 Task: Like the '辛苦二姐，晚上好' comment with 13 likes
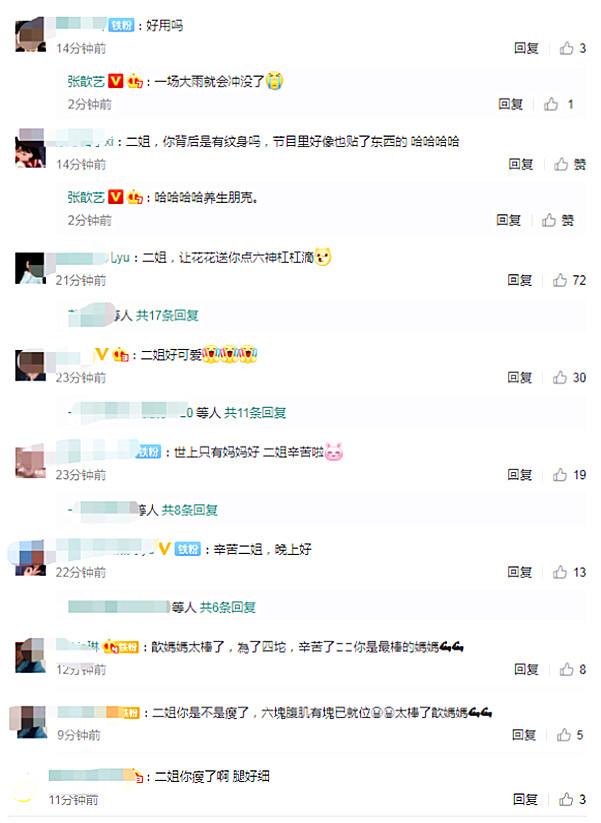pyautogui.click(x=570, y=572)
